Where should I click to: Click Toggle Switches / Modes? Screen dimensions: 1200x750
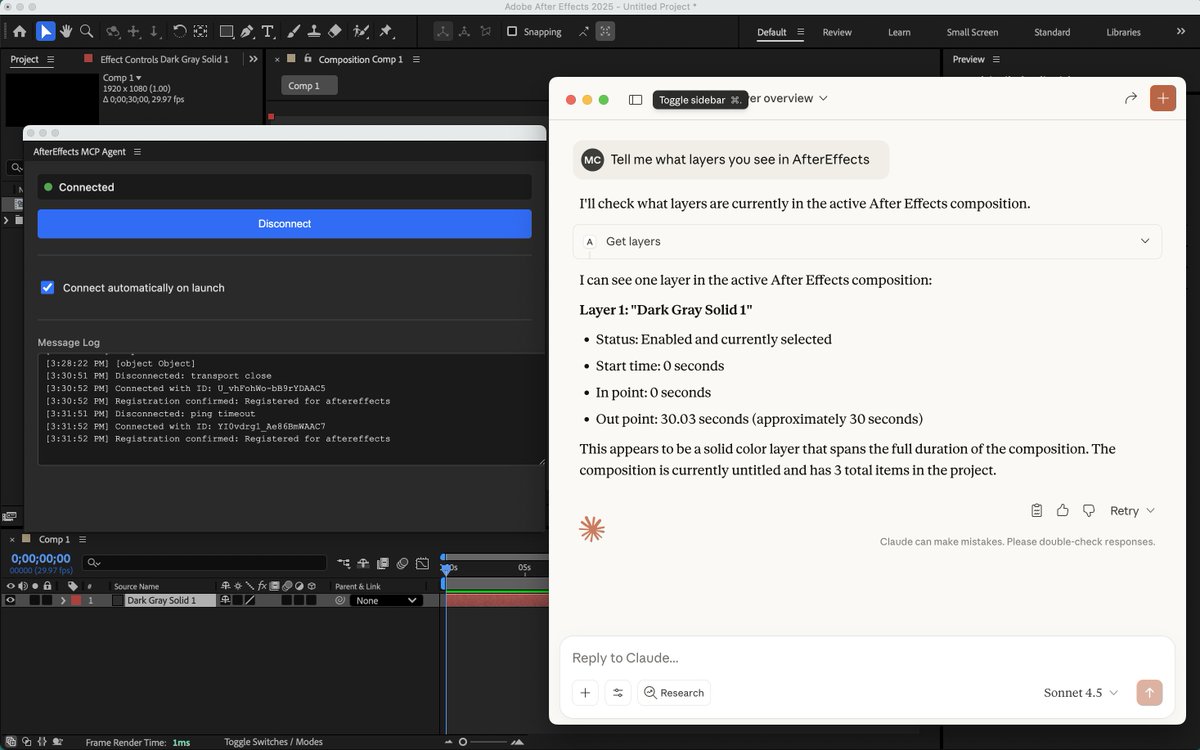point(273,742)
